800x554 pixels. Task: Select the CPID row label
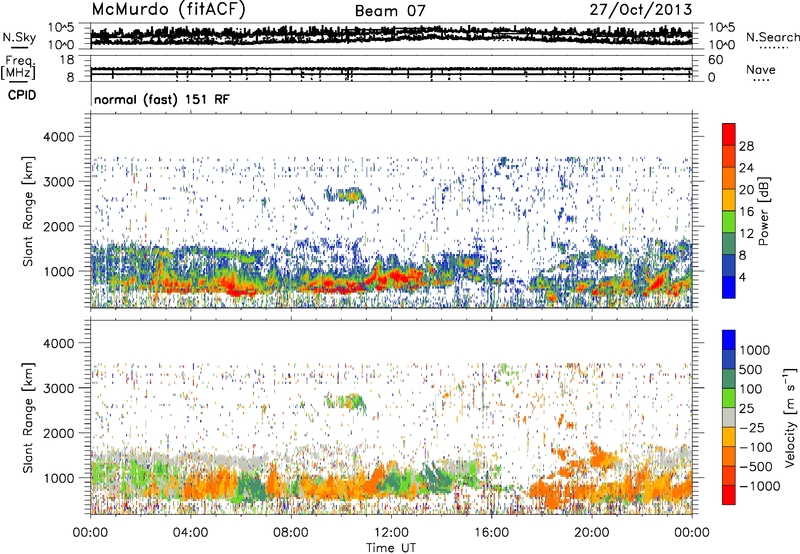point(22,95)
